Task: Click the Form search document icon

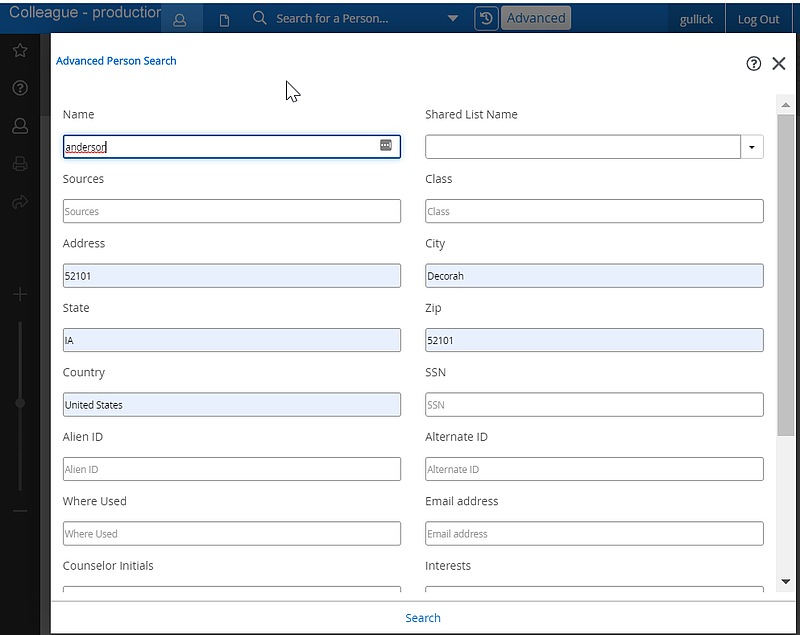Action: click(224, 19)
